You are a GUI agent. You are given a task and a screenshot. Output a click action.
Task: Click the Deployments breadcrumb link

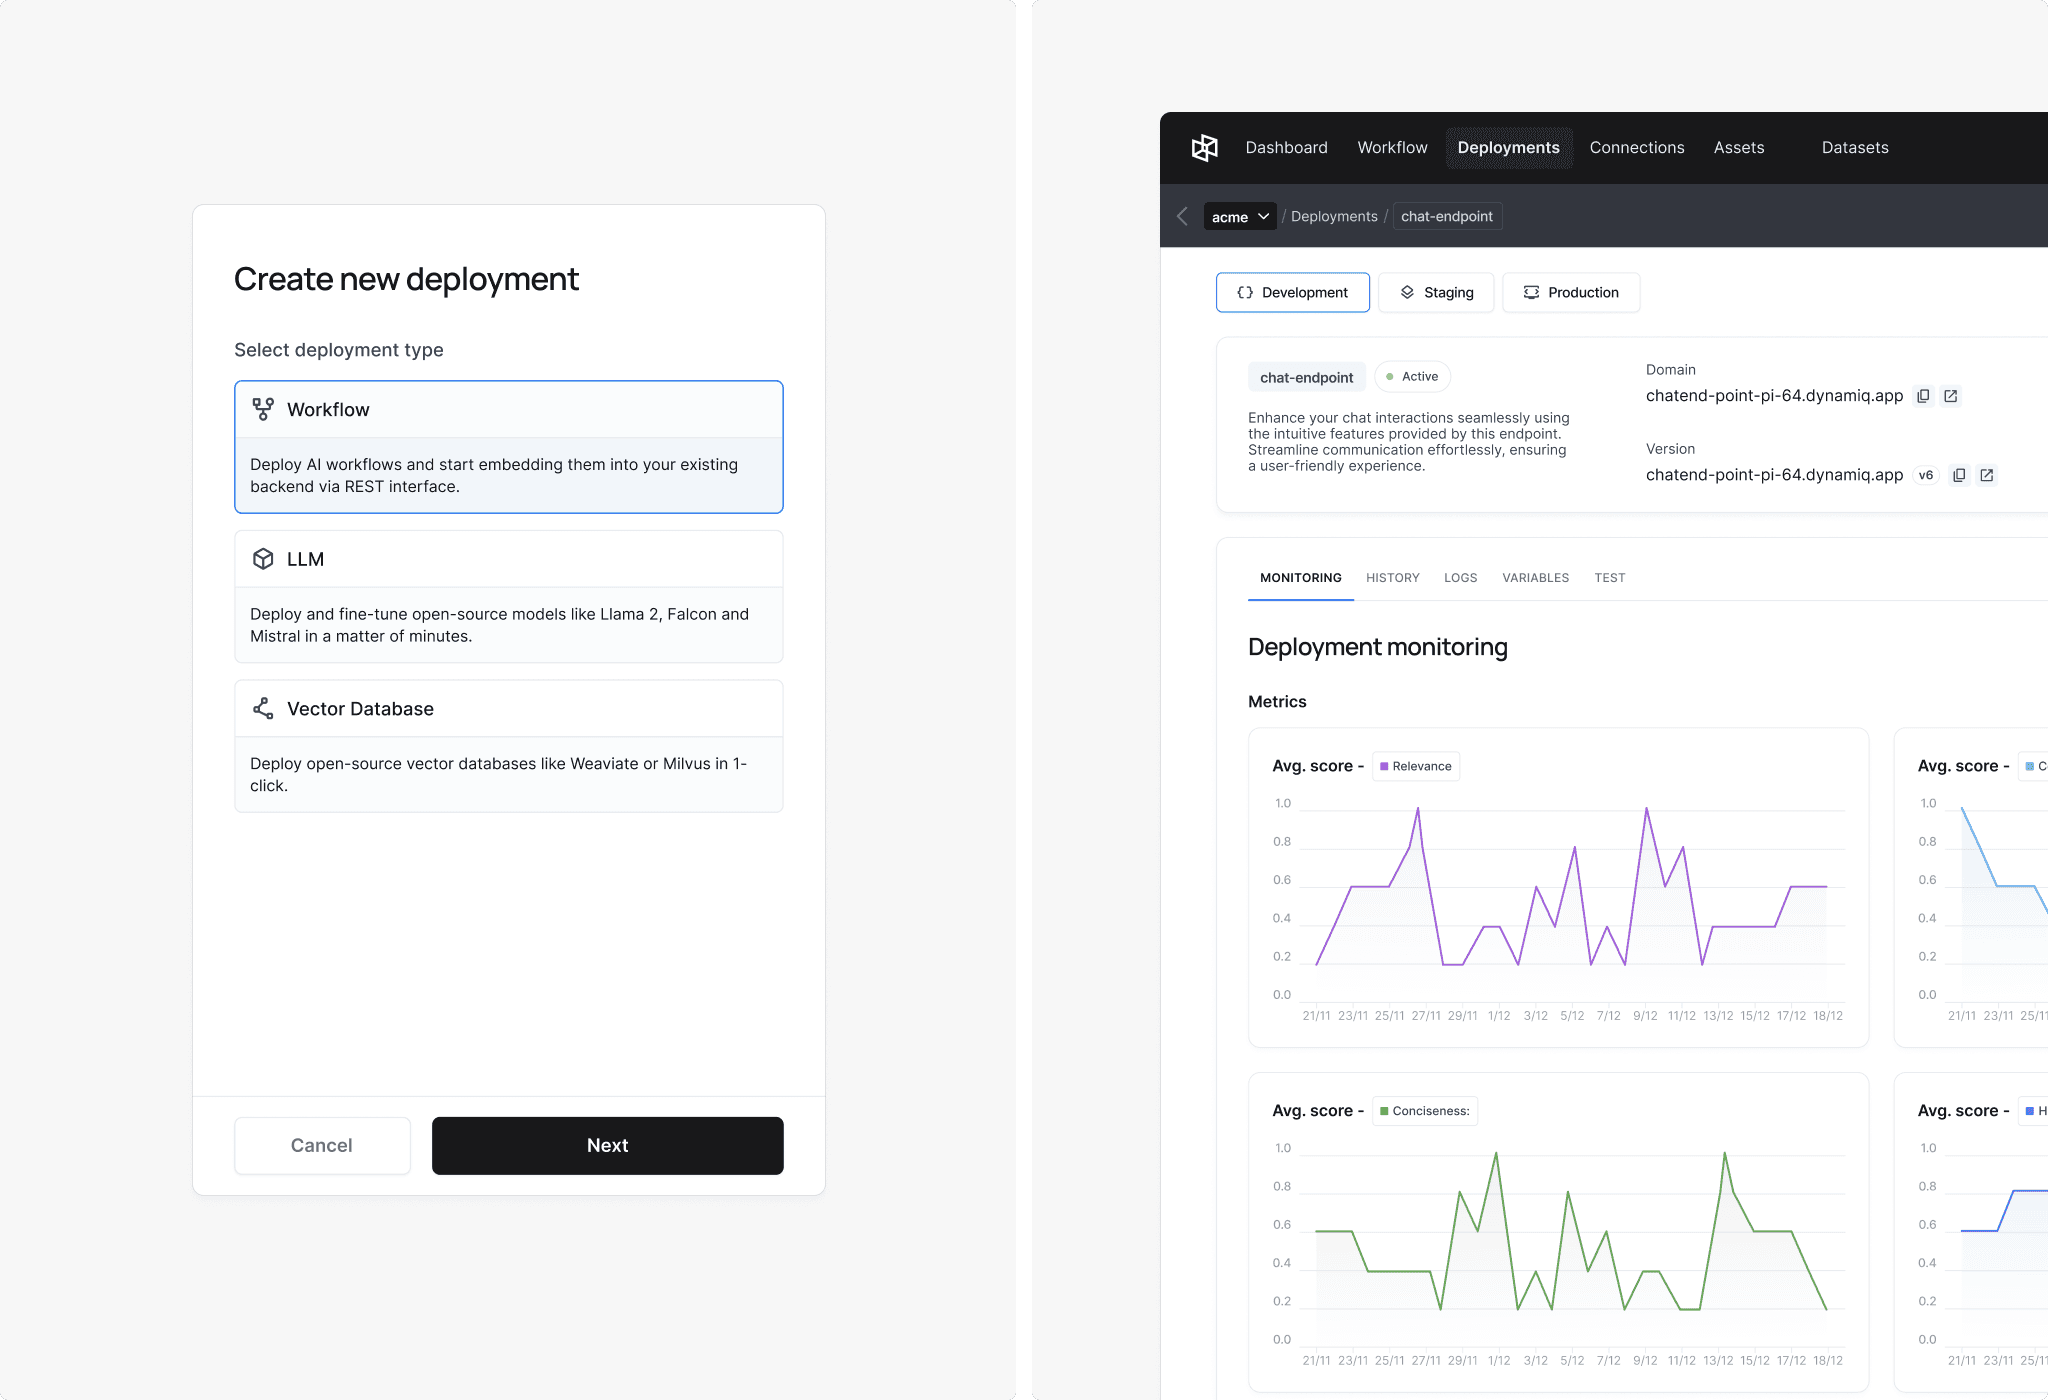coord(1334,216)
